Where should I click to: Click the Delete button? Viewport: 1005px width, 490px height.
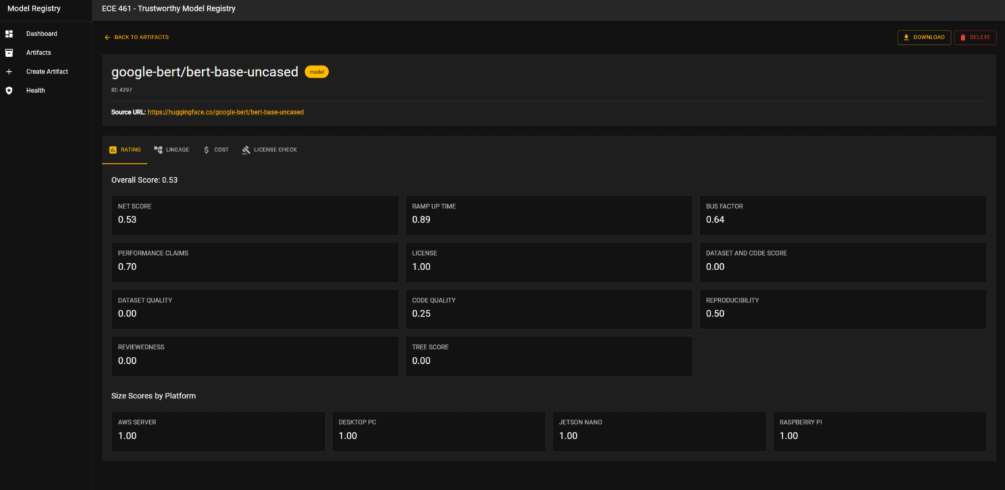pos(975,37)
